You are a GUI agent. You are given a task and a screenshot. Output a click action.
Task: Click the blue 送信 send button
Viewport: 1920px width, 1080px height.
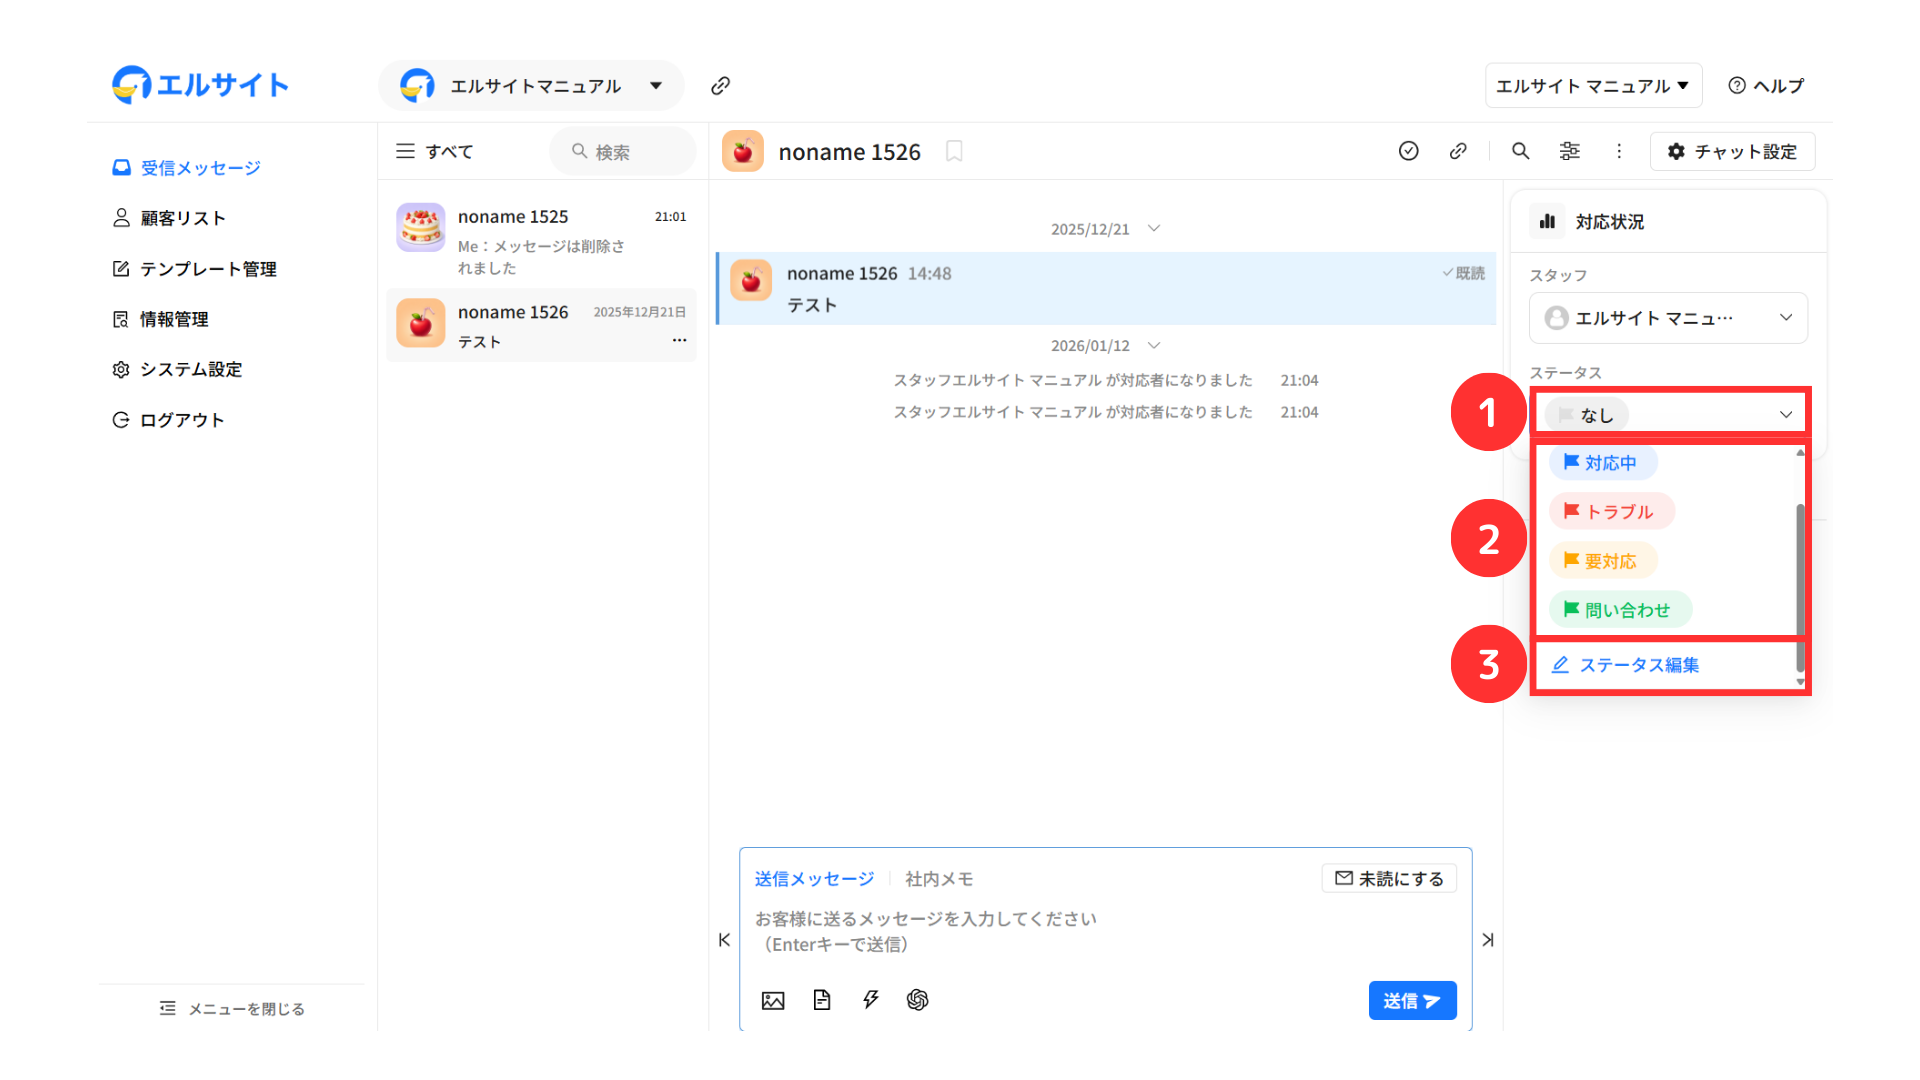tap(1411, 1001)
